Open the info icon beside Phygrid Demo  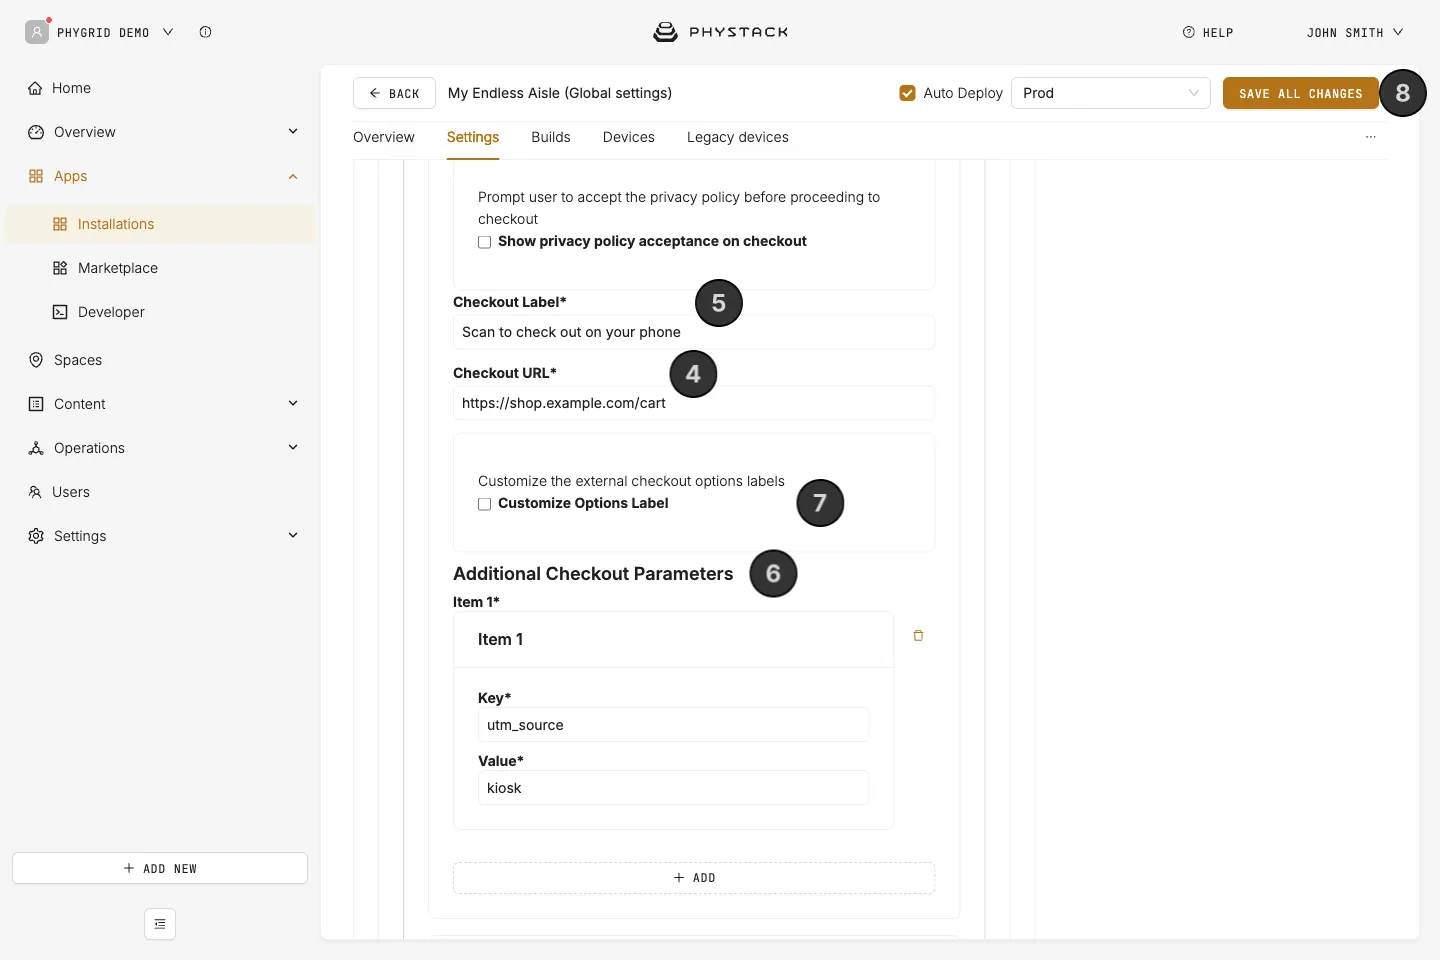[205, 32]
